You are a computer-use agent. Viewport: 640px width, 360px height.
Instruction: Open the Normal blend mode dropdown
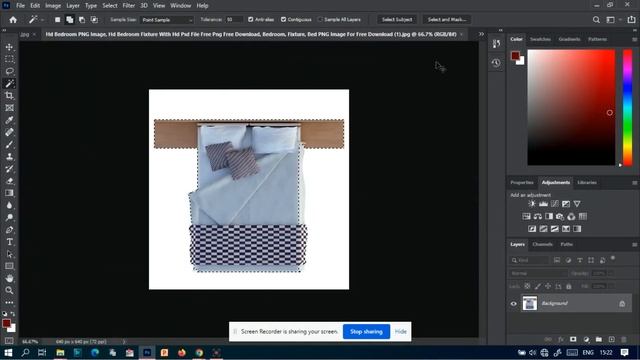538,273
